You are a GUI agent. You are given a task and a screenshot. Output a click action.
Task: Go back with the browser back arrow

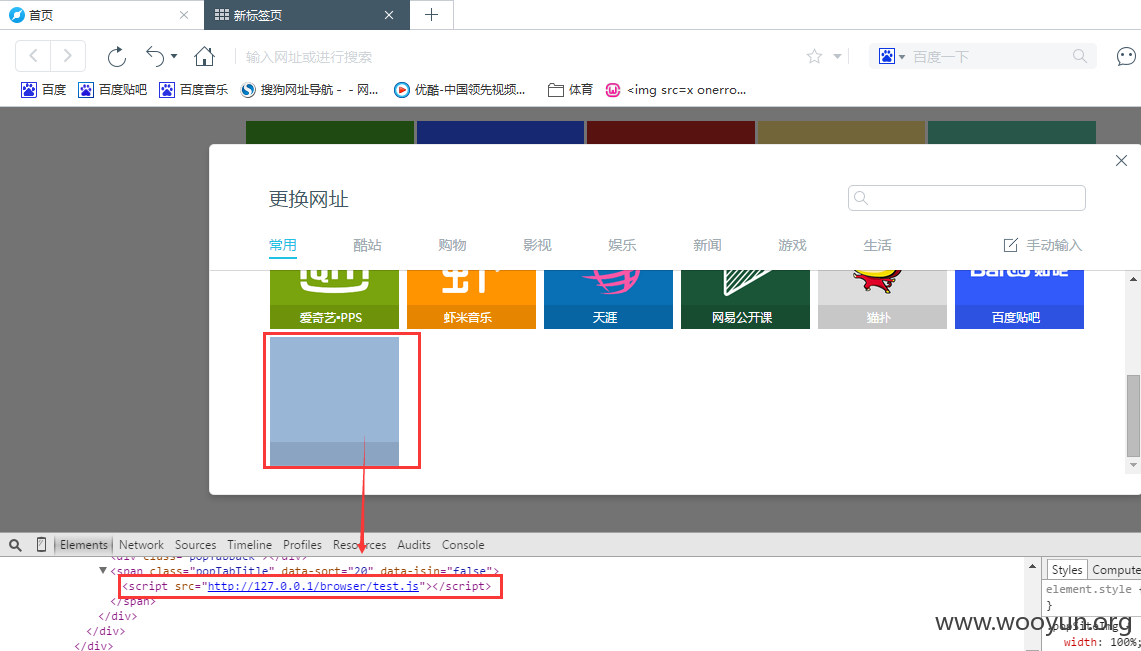point(33,56)
